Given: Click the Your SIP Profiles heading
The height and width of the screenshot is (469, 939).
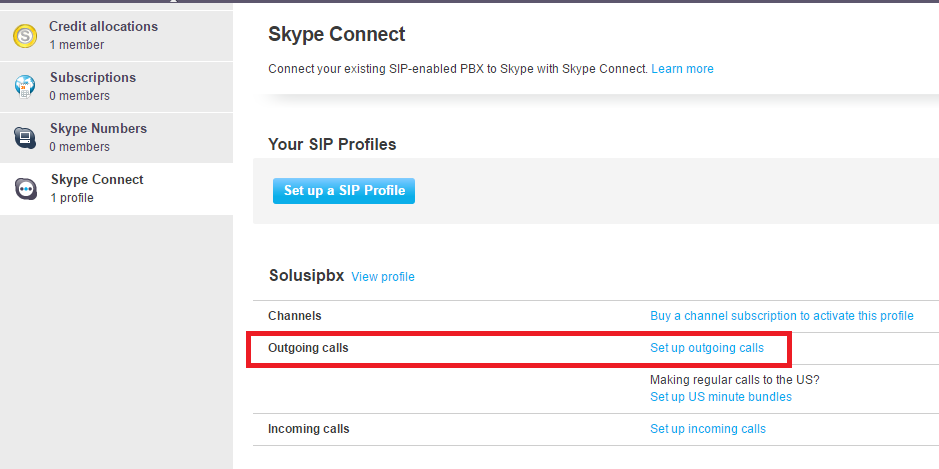Looking at the screenshot, I should click(x=332, y=145).
